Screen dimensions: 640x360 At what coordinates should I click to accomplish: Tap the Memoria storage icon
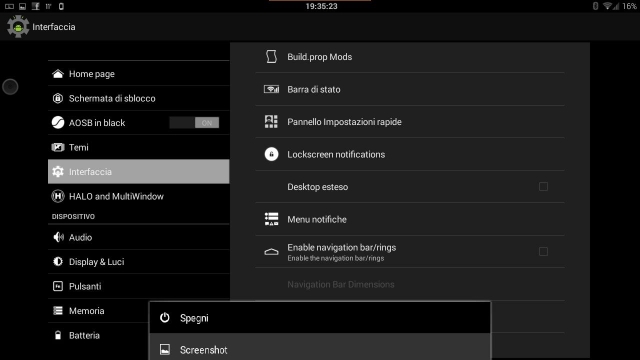(58, 311)
